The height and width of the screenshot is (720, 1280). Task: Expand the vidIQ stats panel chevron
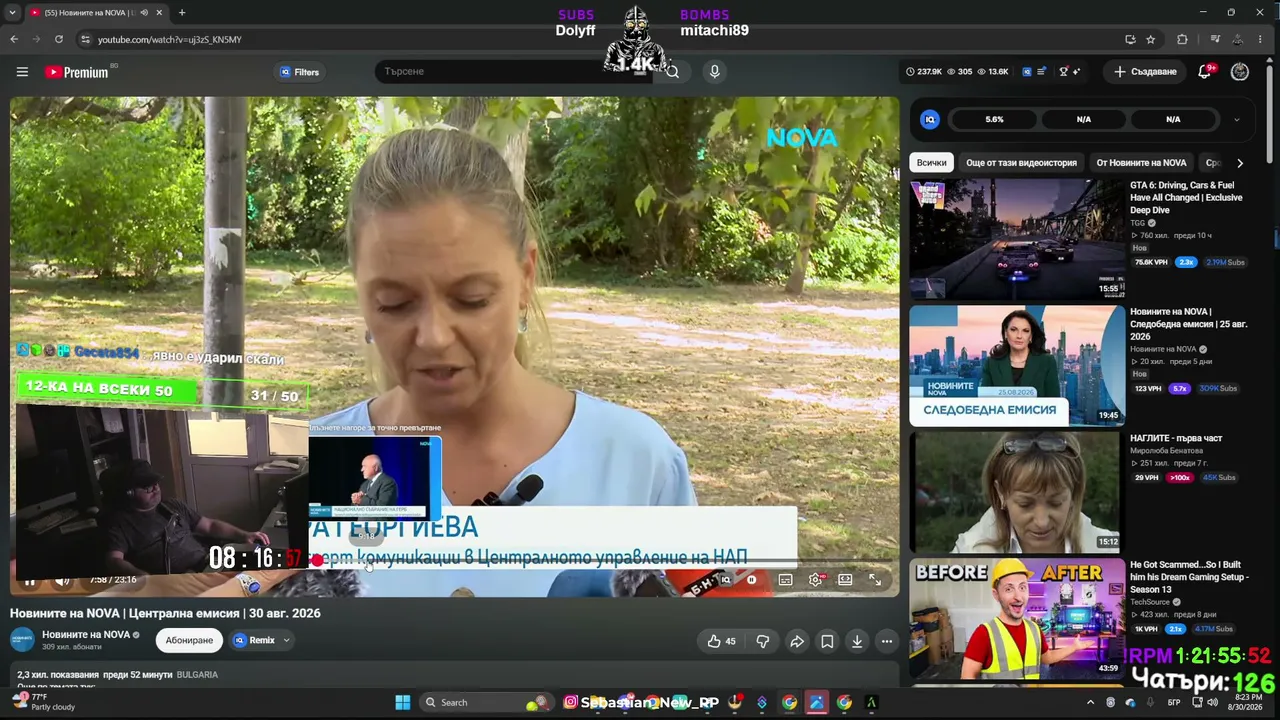pos(1236,119)
